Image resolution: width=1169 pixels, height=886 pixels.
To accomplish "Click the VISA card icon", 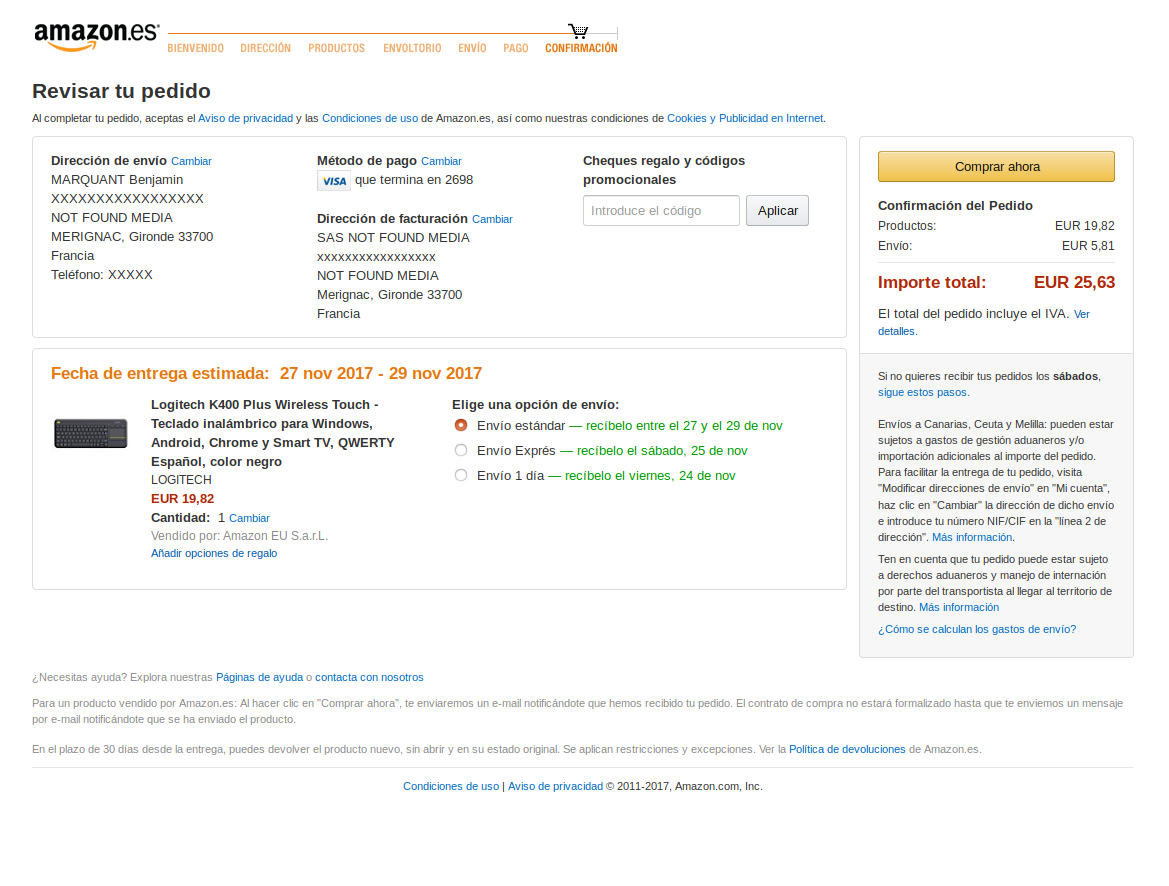I will [334, 180].
